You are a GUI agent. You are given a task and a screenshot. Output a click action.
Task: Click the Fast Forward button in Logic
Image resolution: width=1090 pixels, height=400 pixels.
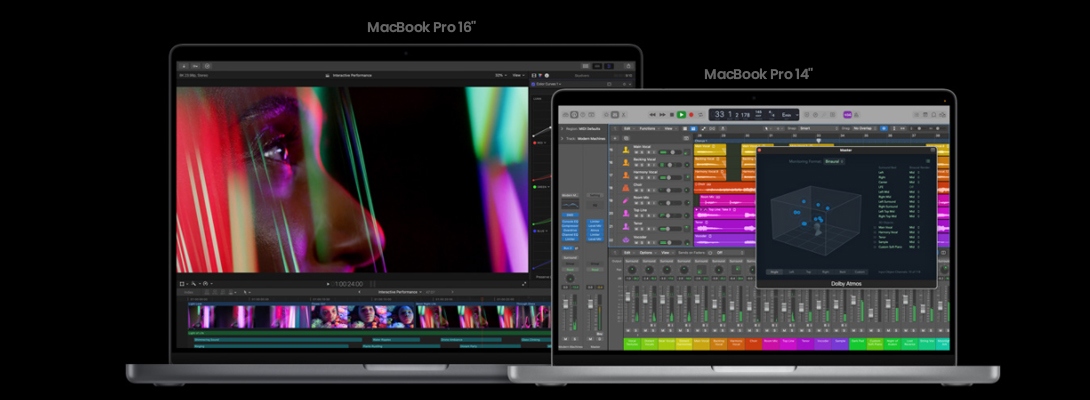coord(662,115)
